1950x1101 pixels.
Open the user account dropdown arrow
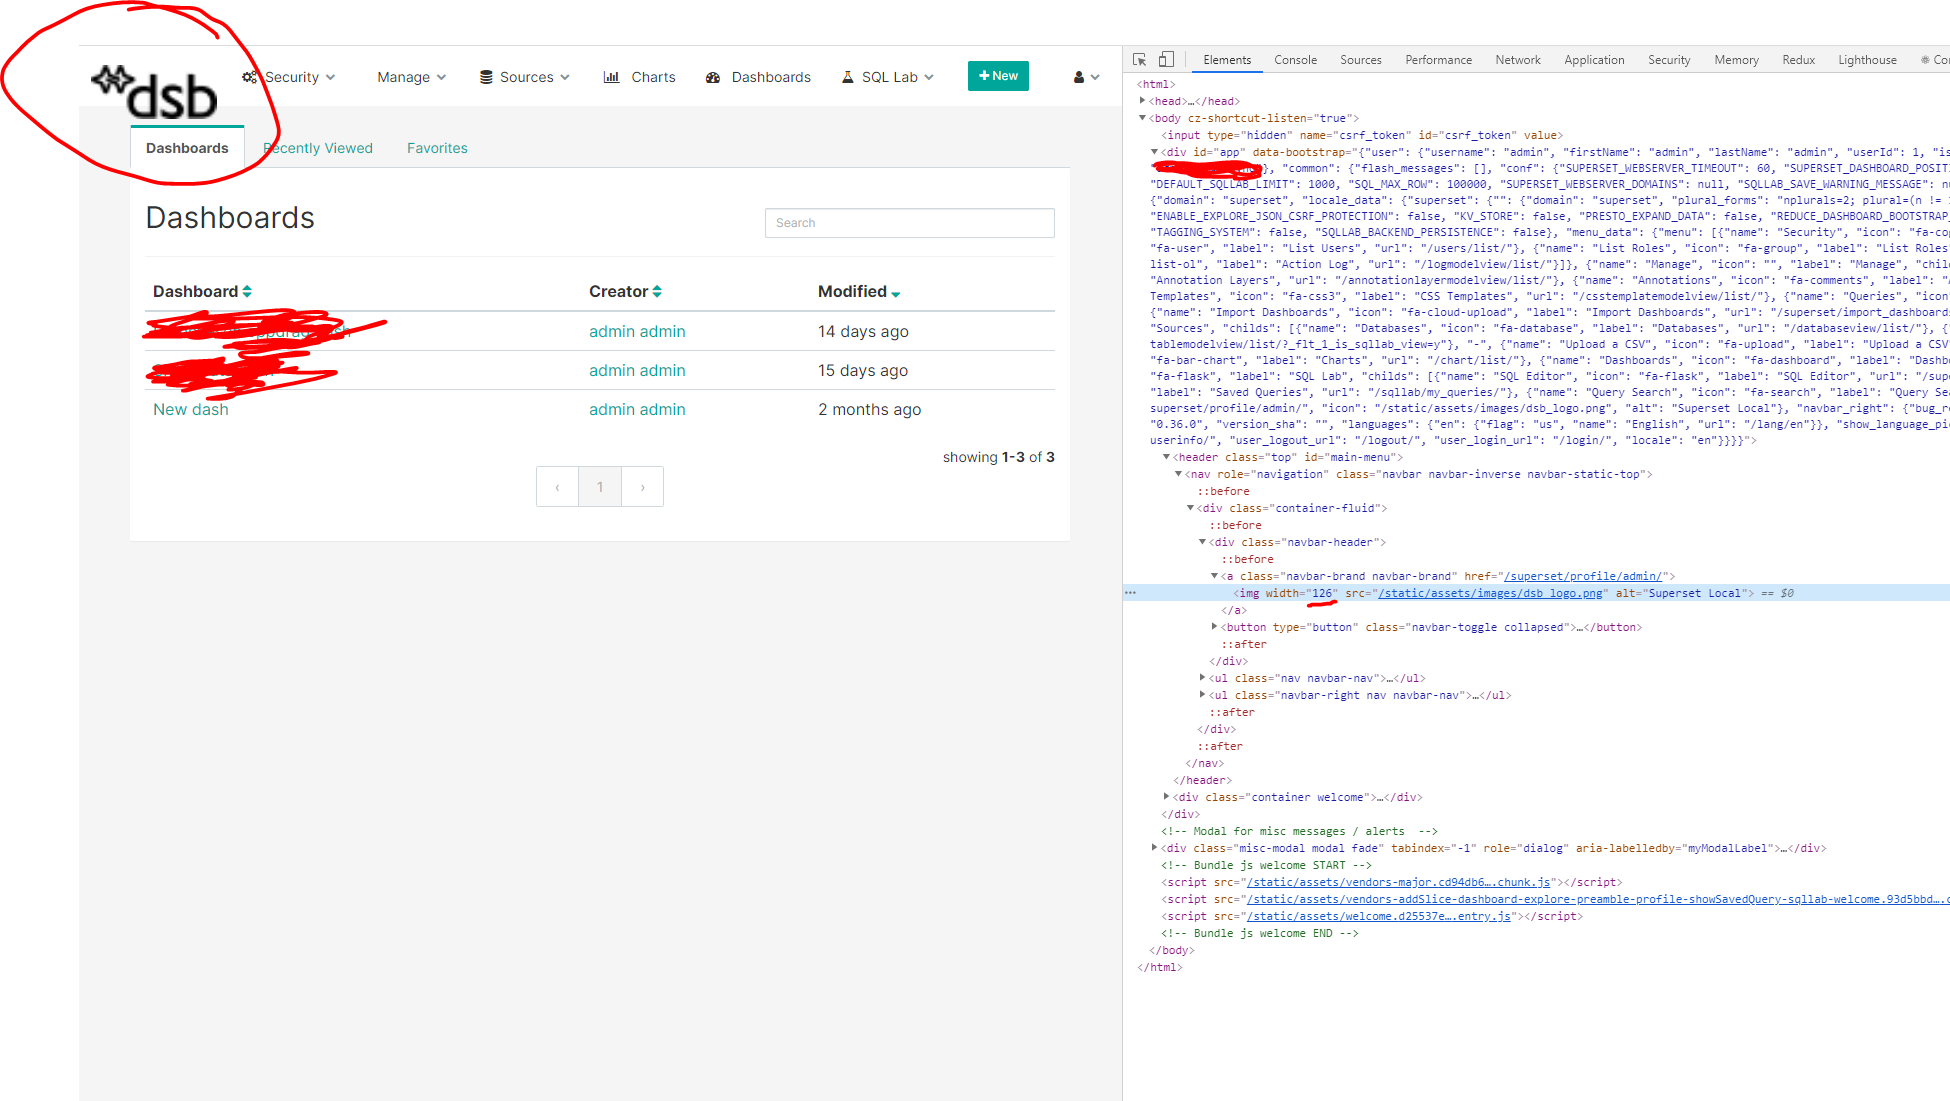pyautogui.click(x=1094, y=78)
